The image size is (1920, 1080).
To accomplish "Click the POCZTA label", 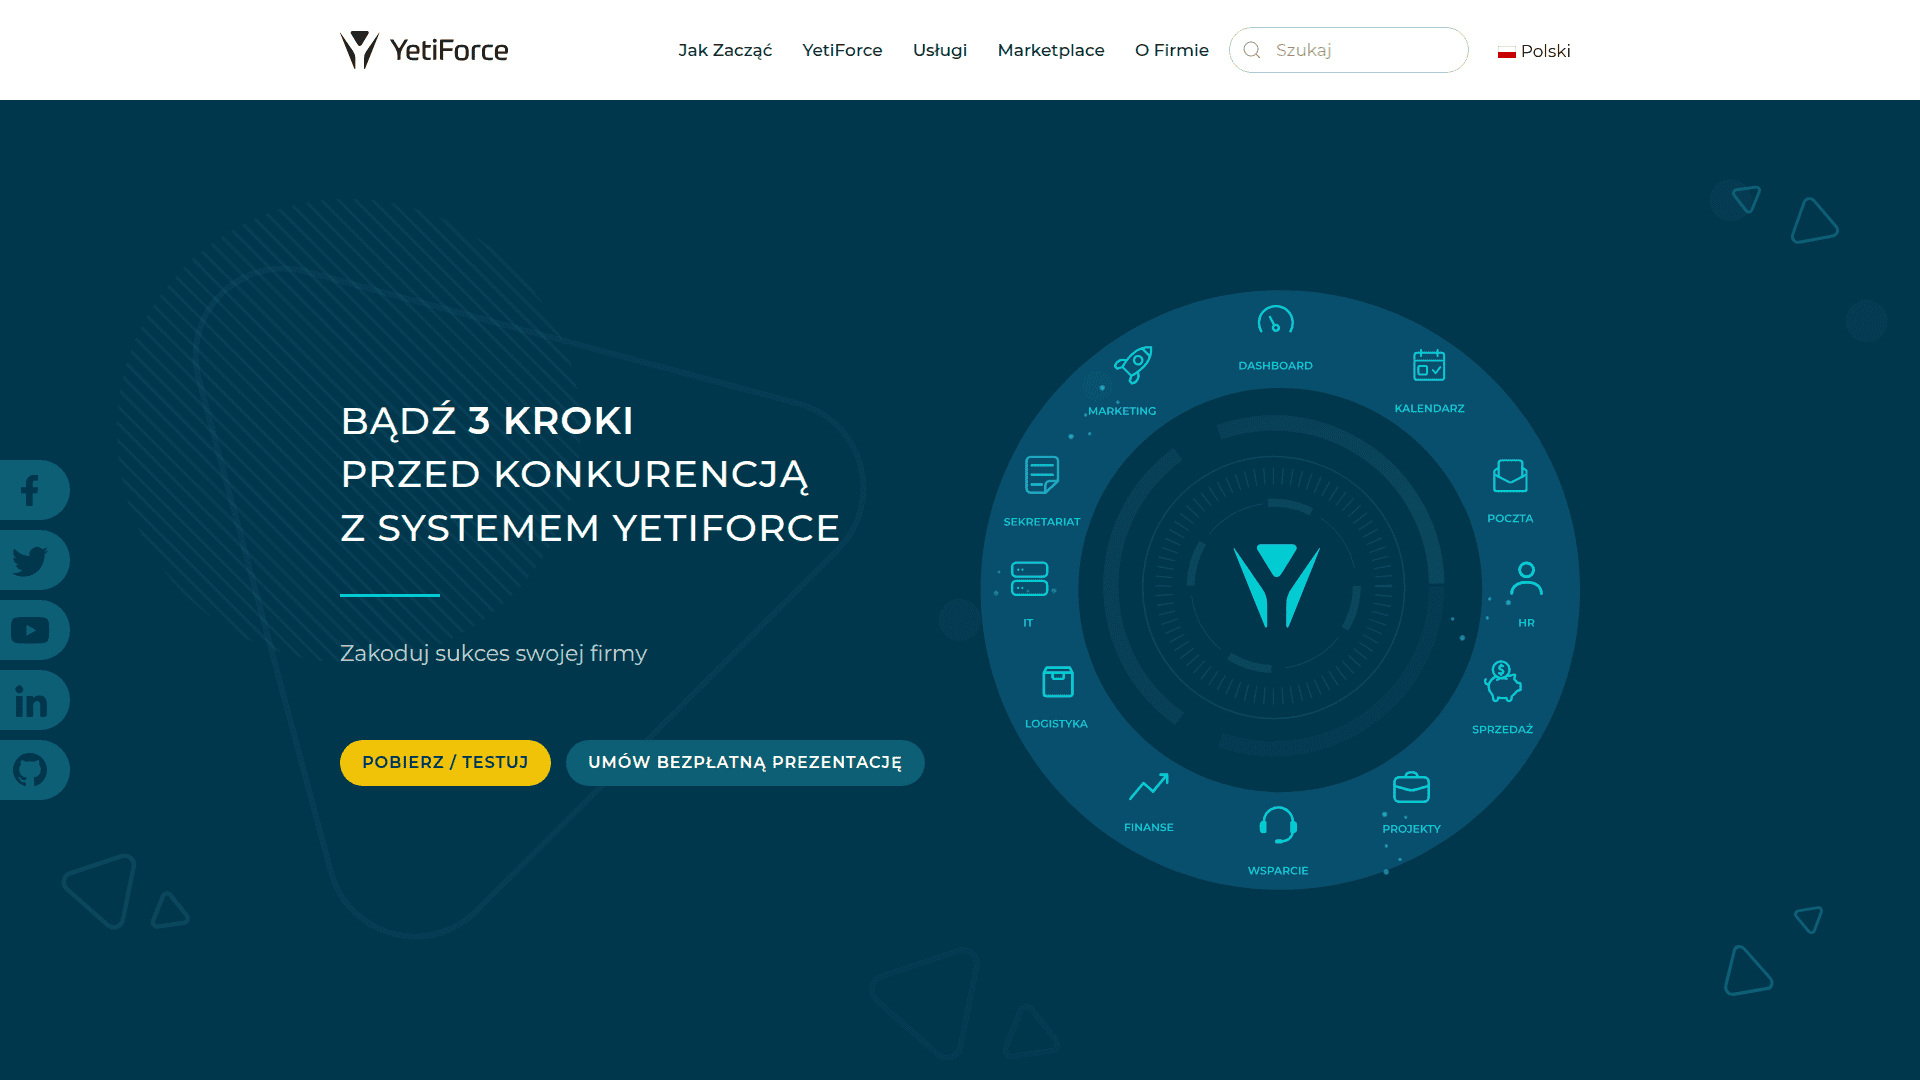I will pyautogui.click(x=1510, y=519).
